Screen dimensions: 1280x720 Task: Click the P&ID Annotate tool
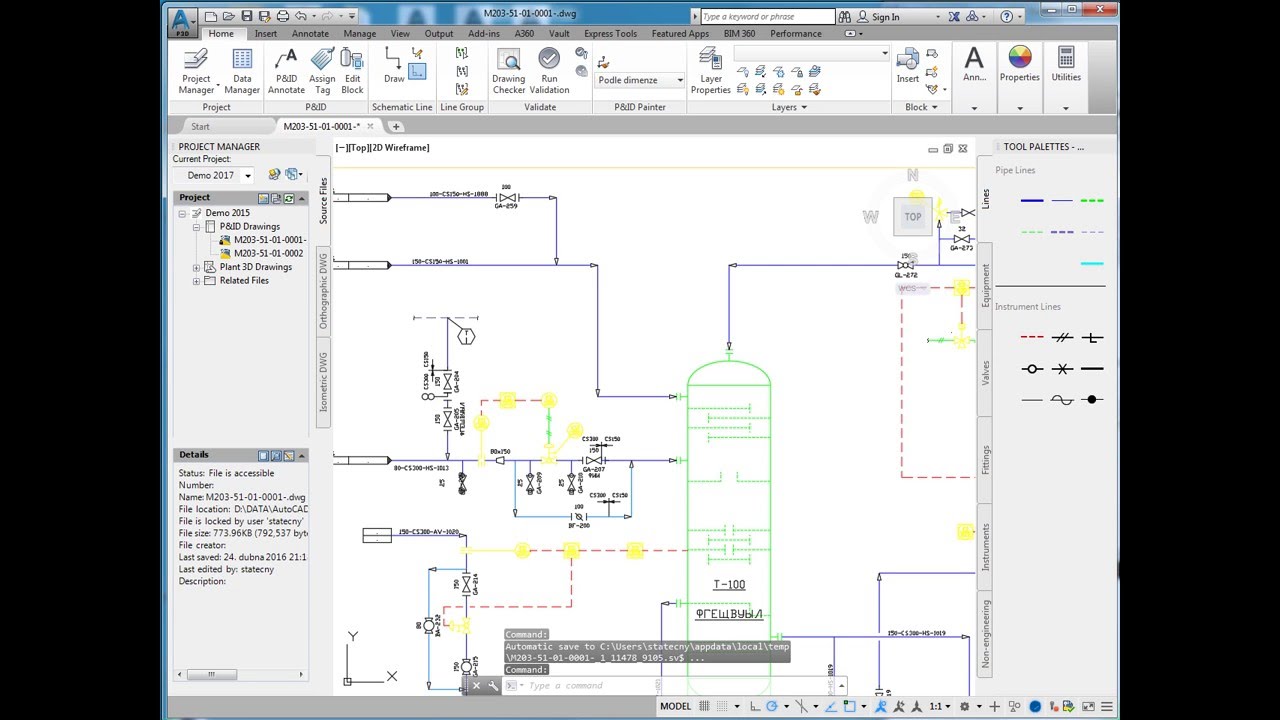286,71
